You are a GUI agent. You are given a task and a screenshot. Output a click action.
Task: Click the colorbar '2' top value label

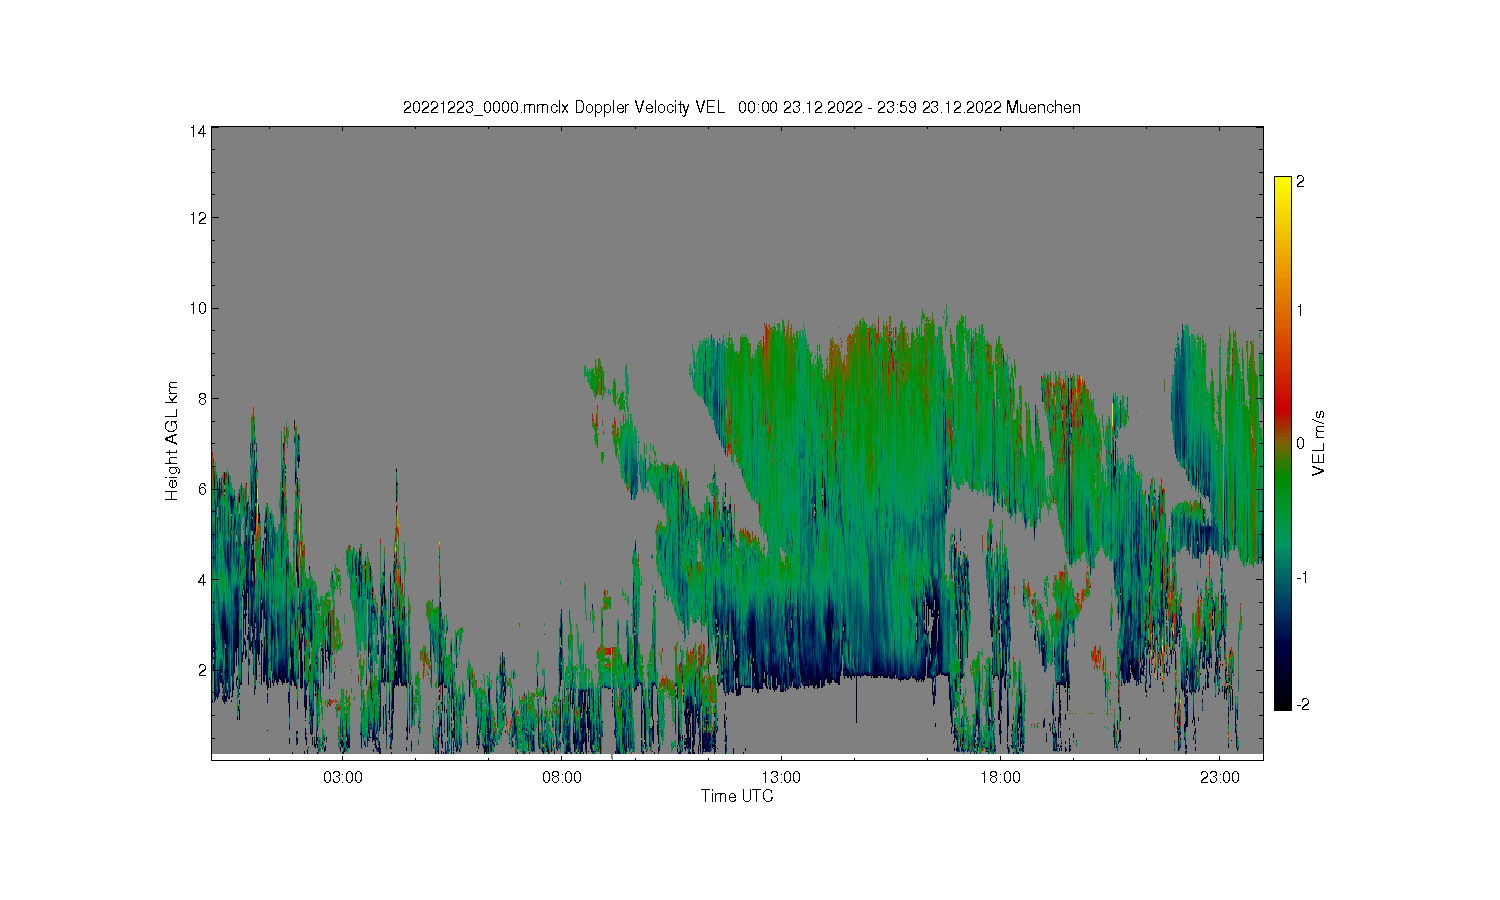pyautogui.click(x=1300, y=182)
